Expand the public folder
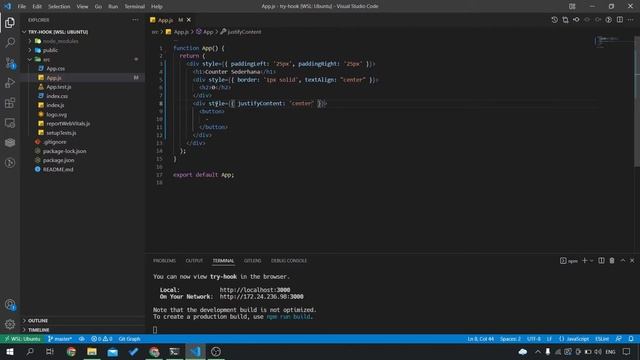Viewport: 640px width, 360px height. coord(30,50)
